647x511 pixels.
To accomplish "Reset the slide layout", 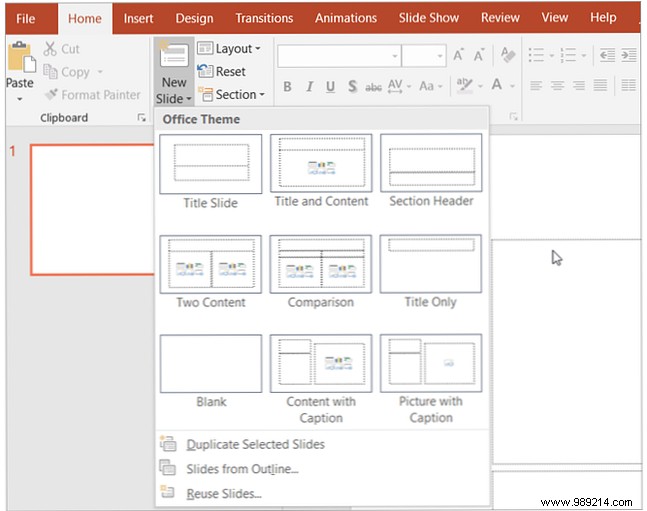I will tap(222, 71).
